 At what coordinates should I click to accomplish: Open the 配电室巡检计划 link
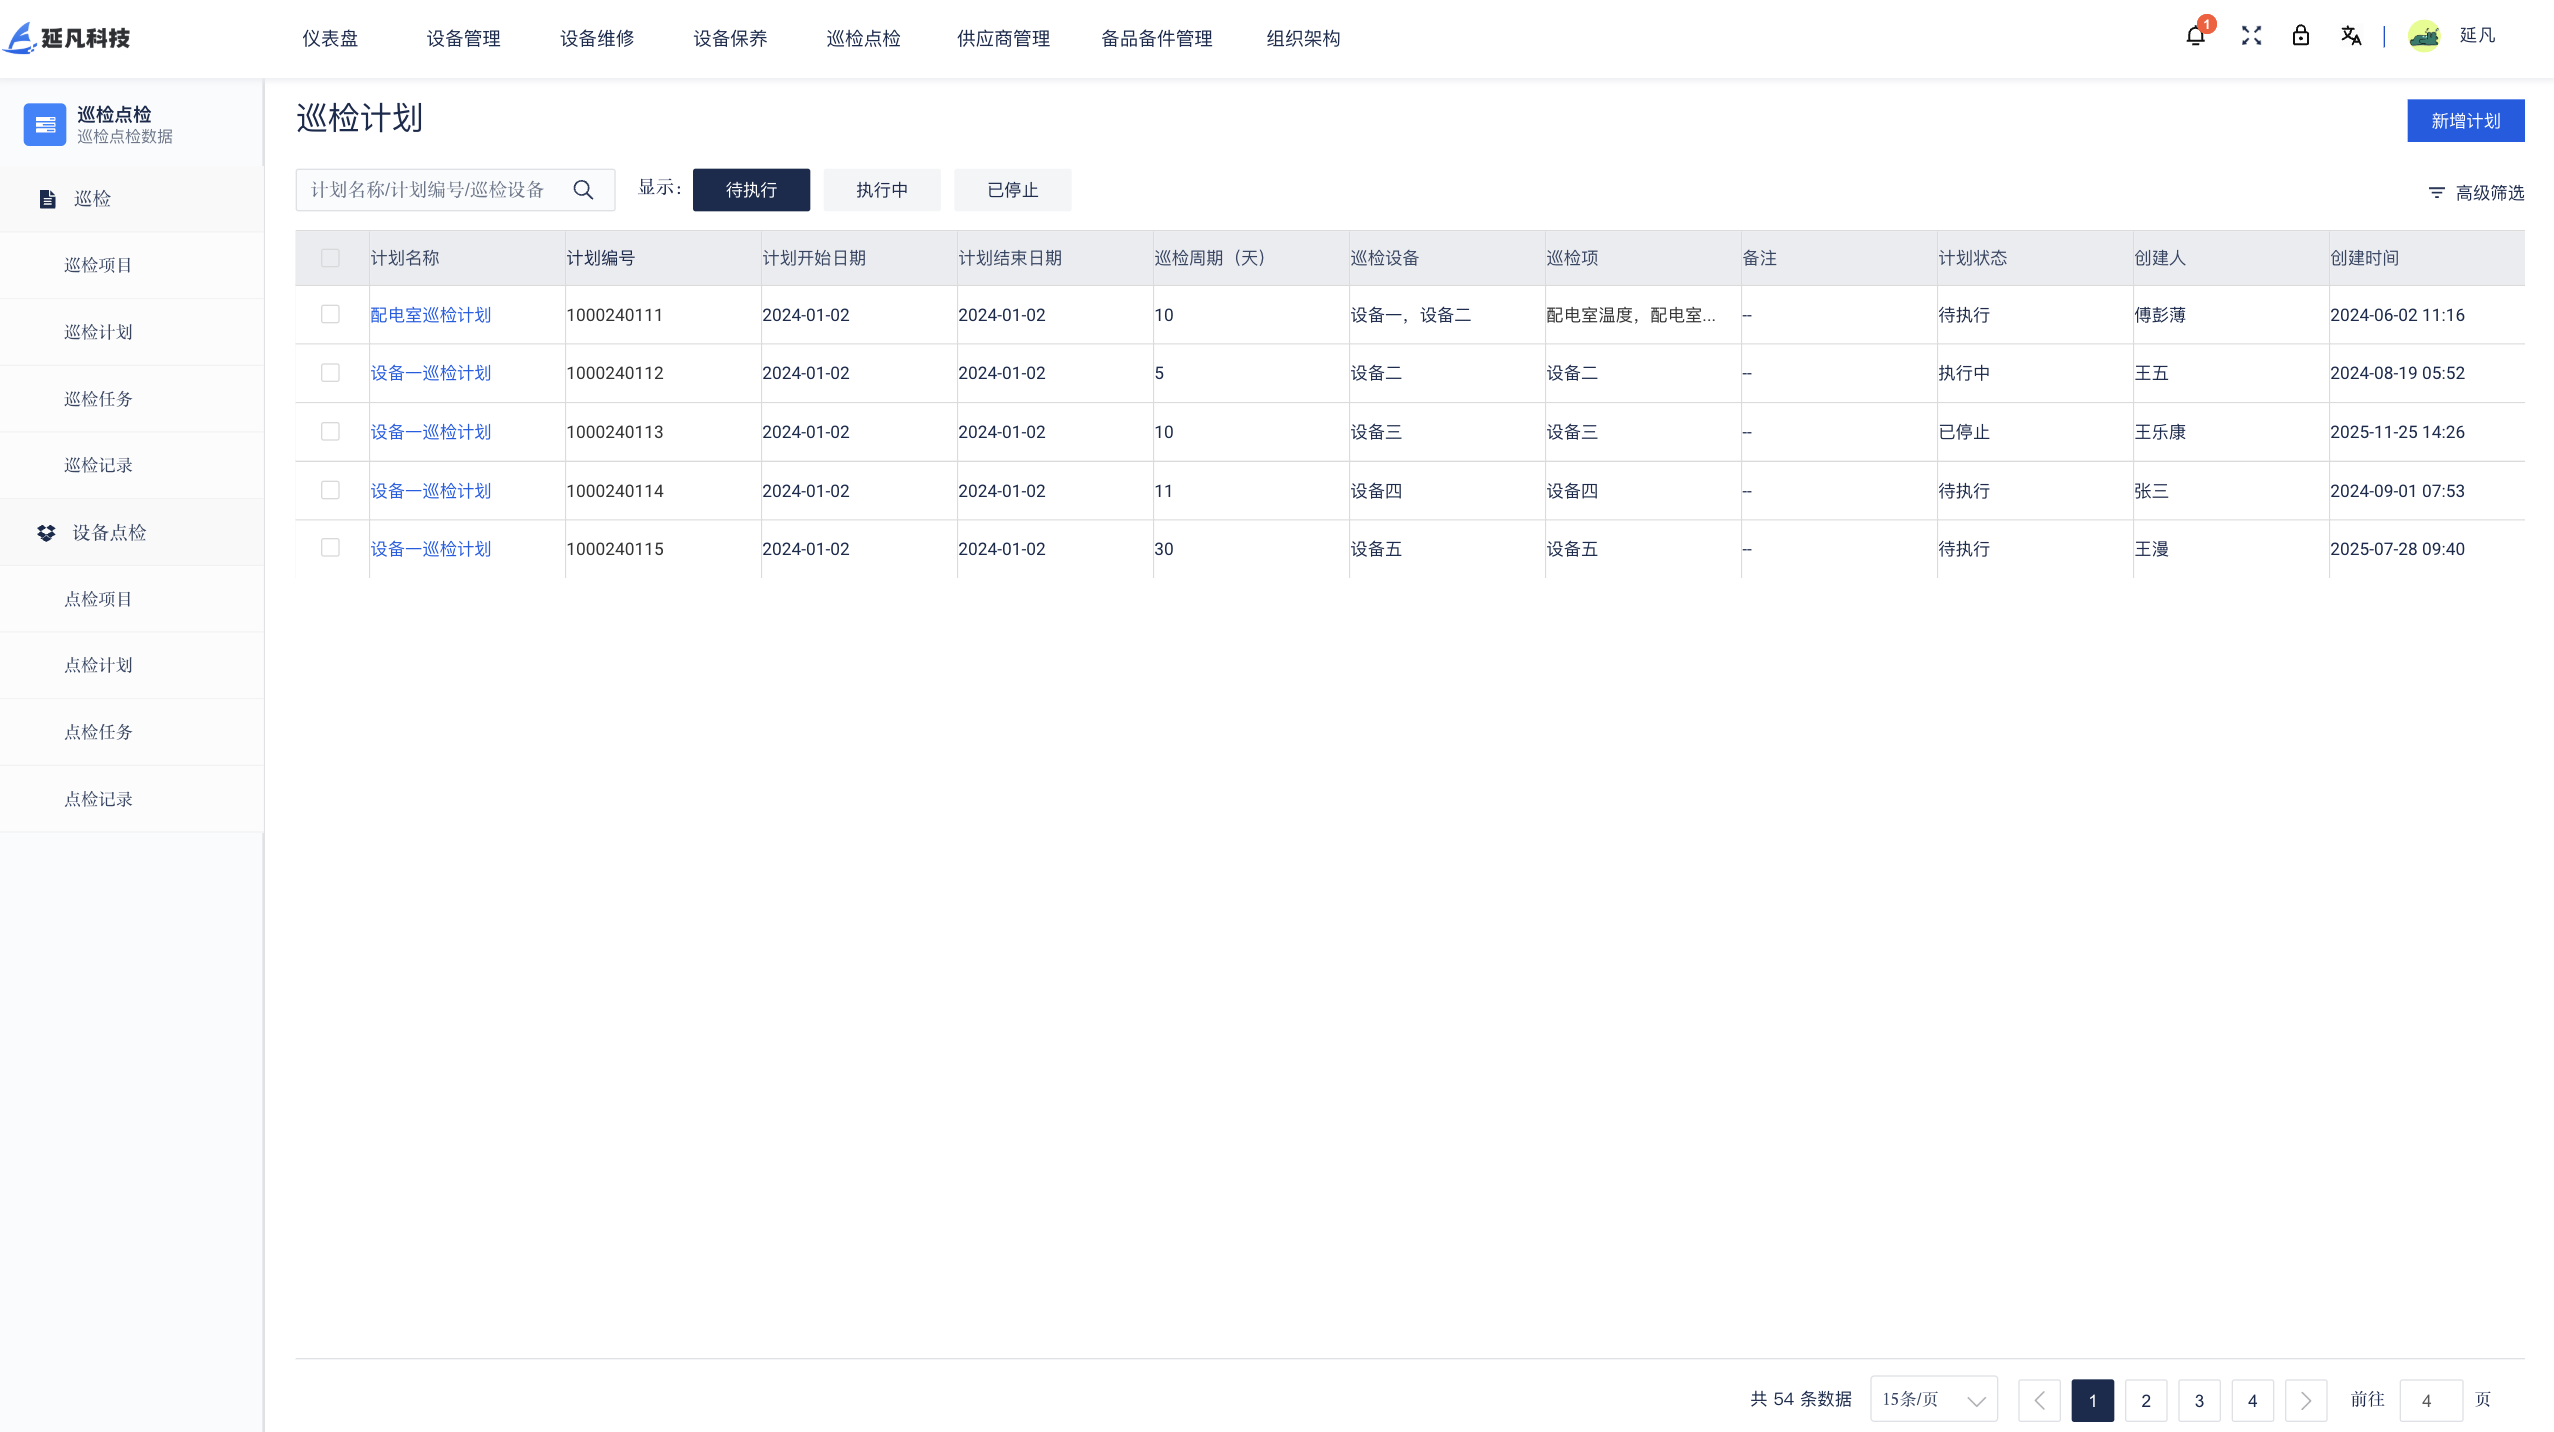[x=430, y=315]
